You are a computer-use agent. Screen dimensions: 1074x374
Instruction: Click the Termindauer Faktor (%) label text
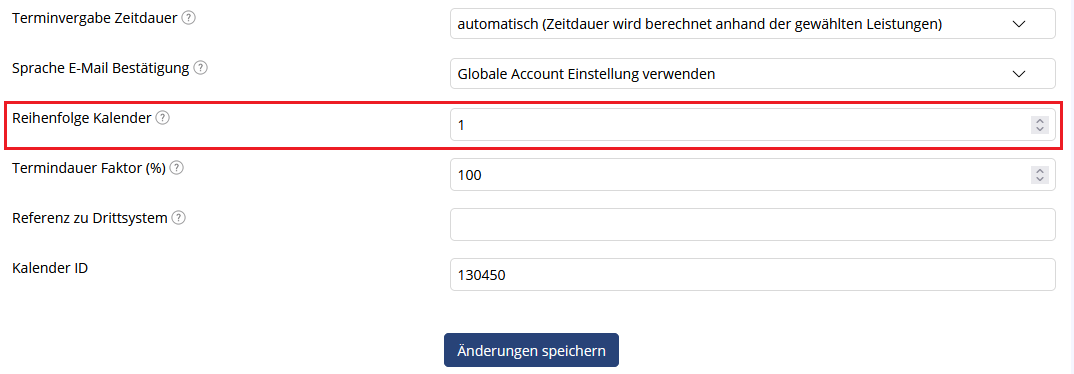click(x=89, y=168)
